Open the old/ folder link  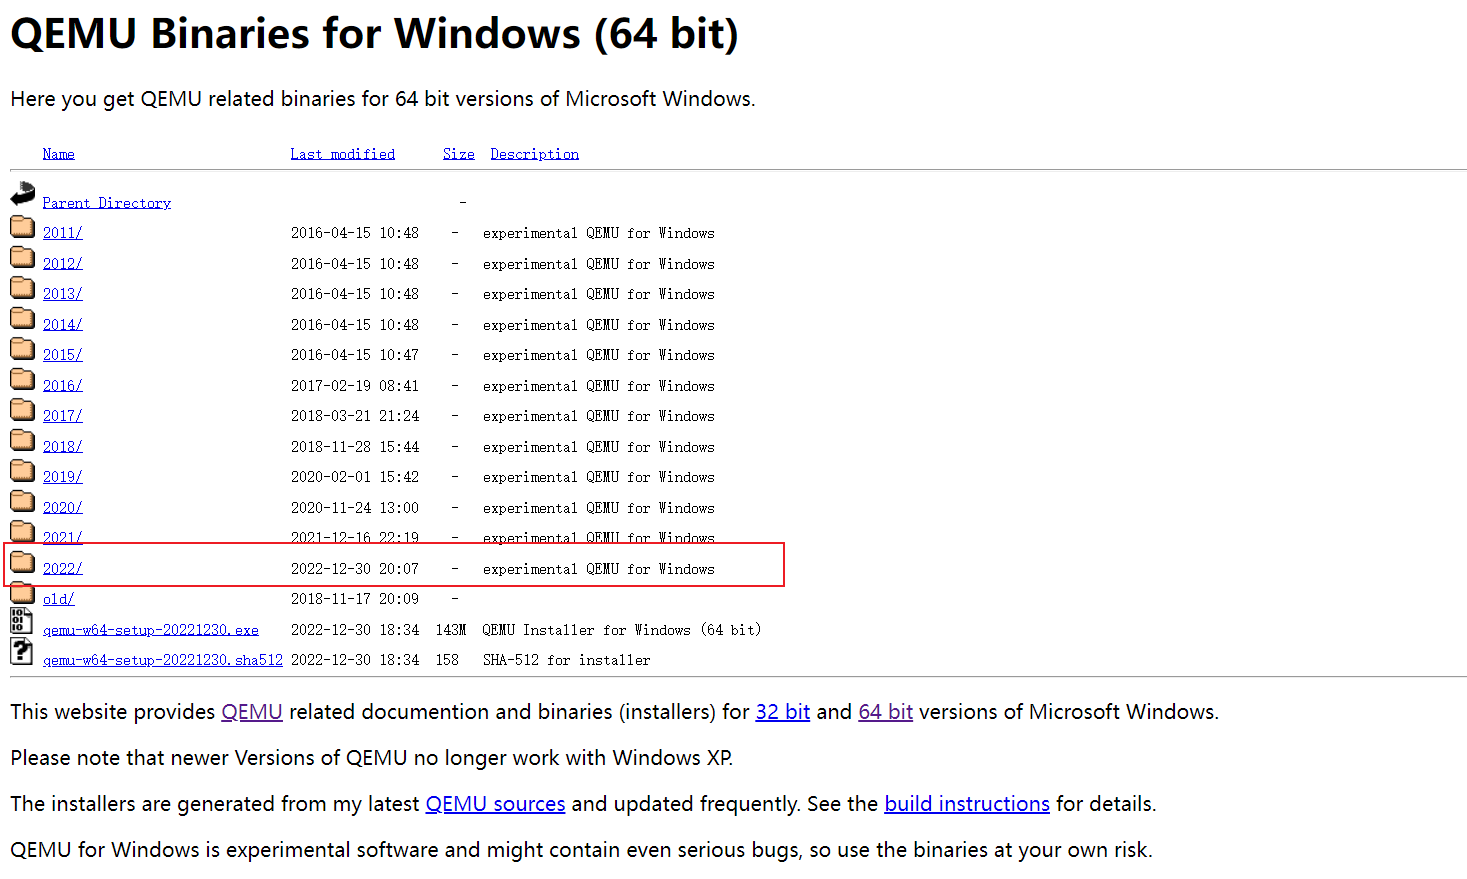pyautogui.click(x=59, y=599)
